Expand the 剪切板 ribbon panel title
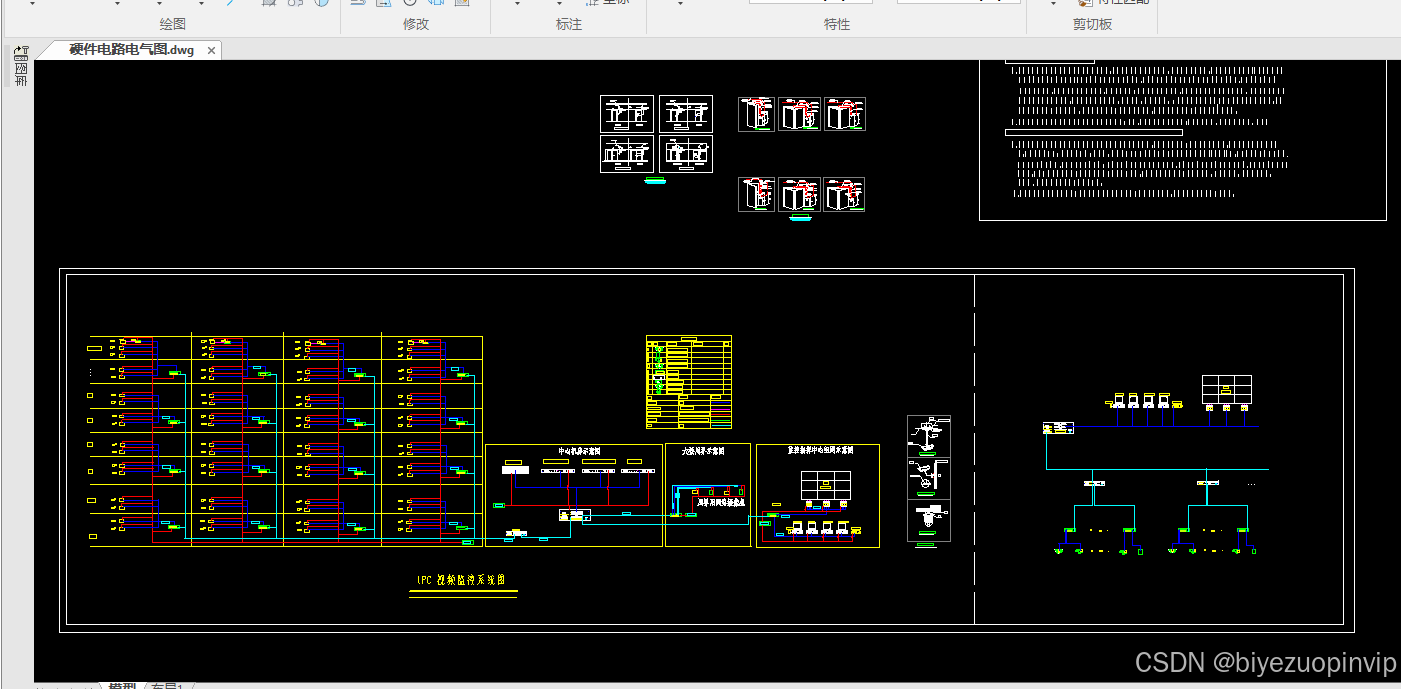Image resolution: width=1401 pixels, height=689 pixels. 1093,24
